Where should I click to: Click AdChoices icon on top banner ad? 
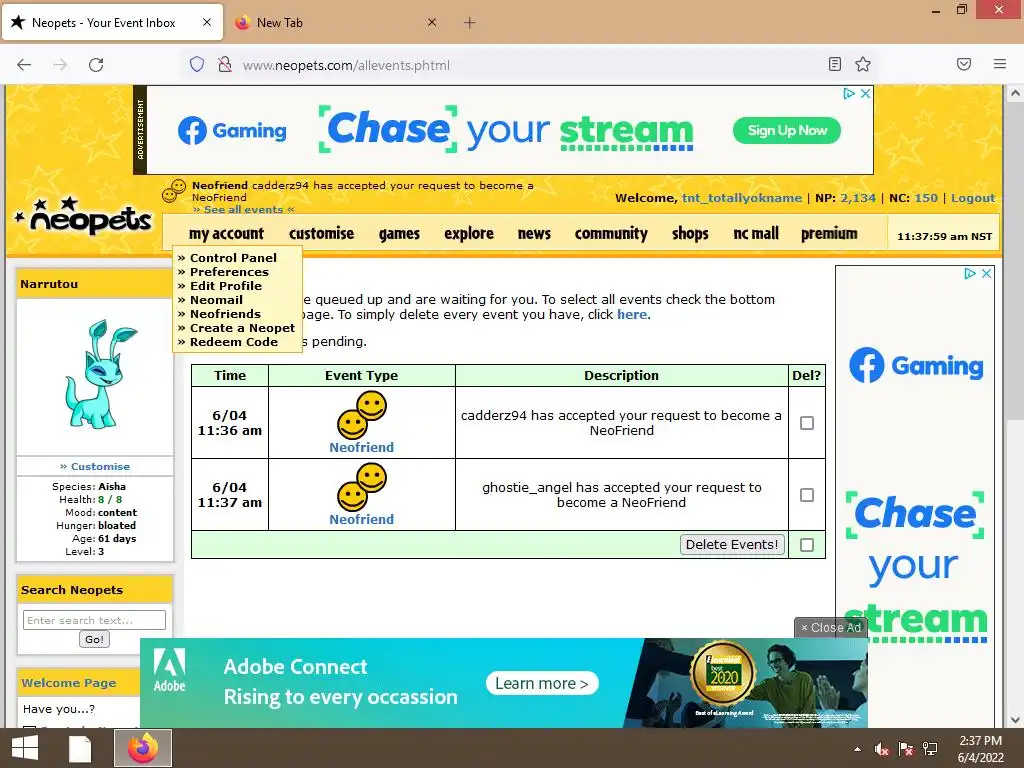[849, 93]
